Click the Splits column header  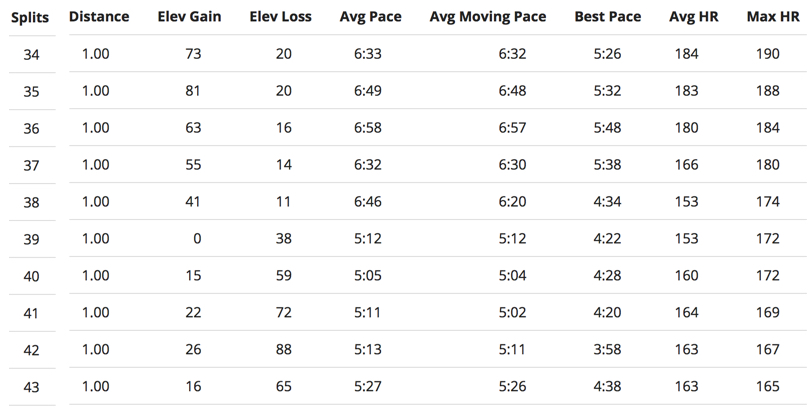(x=30, y=18)
